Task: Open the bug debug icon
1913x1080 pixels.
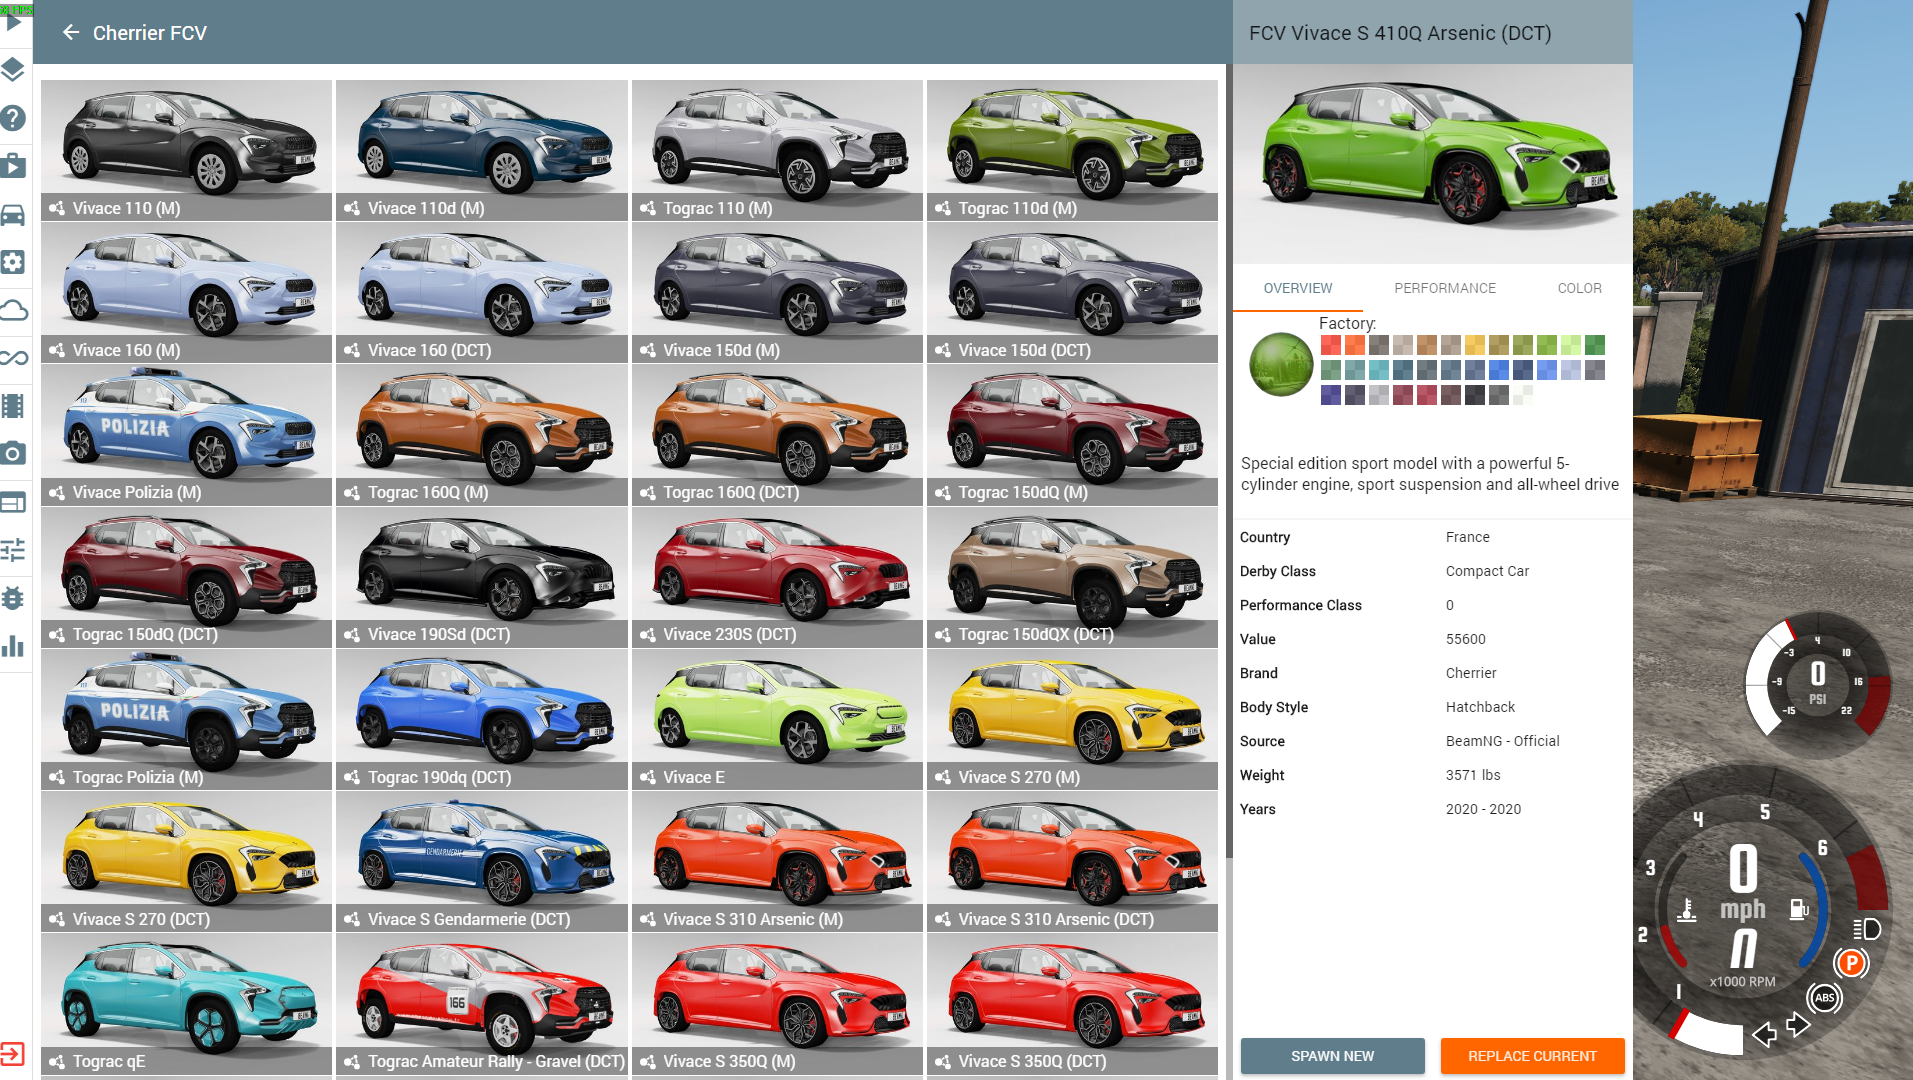Action: 13,598
